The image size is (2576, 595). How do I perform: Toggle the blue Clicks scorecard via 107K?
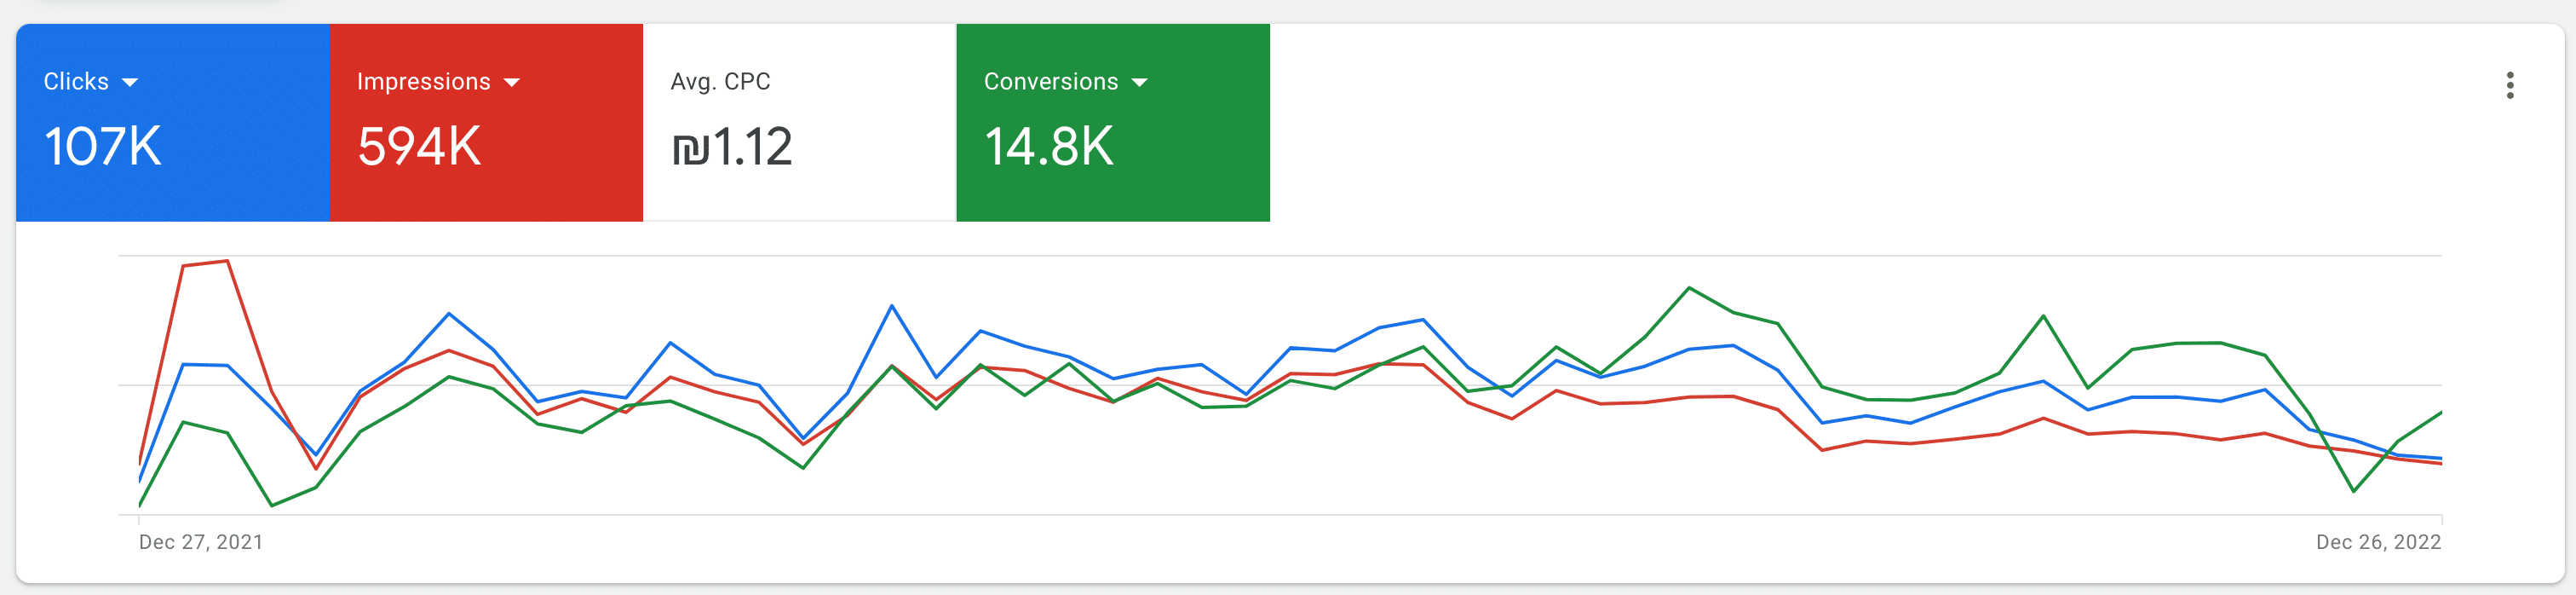(102, 147)
